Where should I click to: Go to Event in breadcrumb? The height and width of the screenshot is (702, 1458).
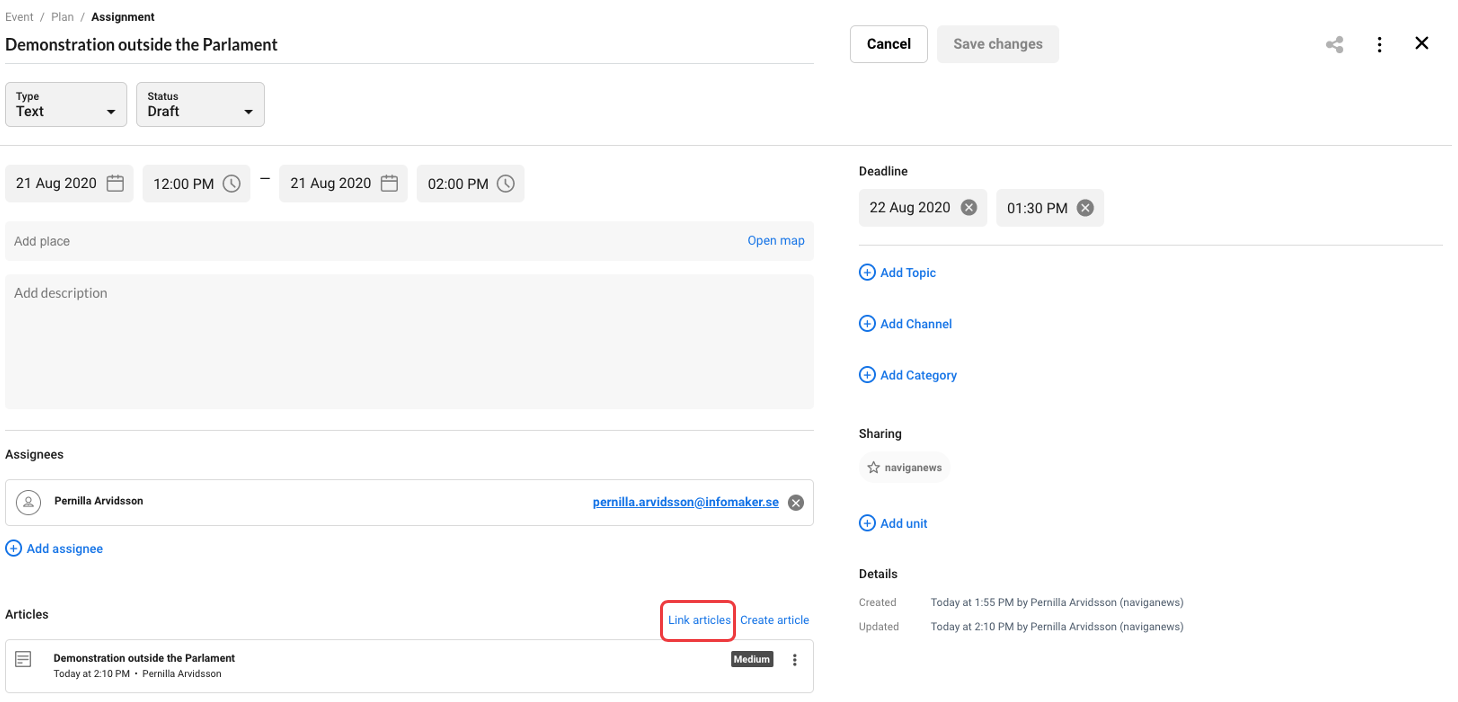[x=19, y=17]
